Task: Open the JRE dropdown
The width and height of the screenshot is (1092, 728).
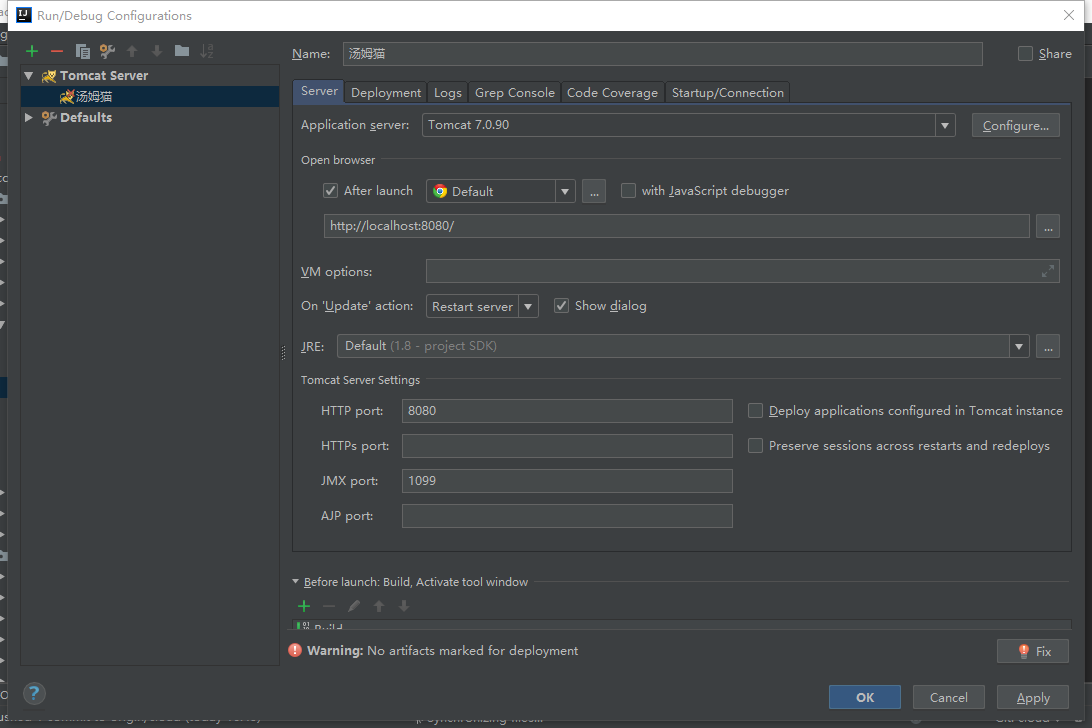Action: coord(1019,346)
